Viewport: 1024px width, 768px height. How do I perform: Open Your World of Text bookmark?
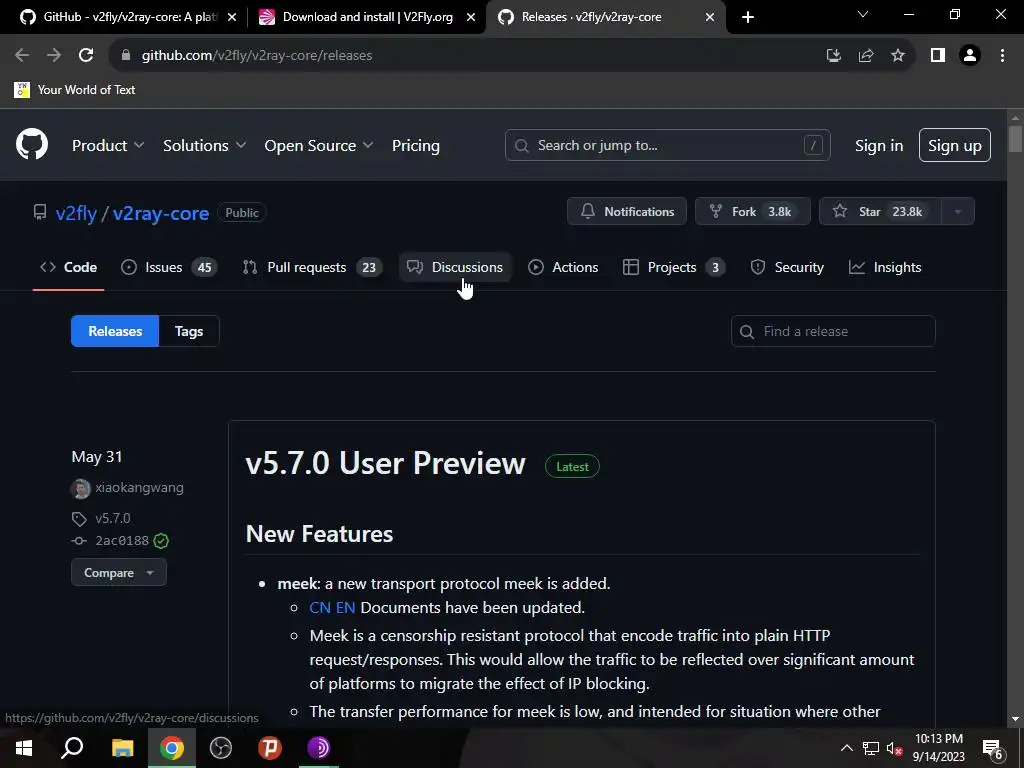(x=74, y=89)
